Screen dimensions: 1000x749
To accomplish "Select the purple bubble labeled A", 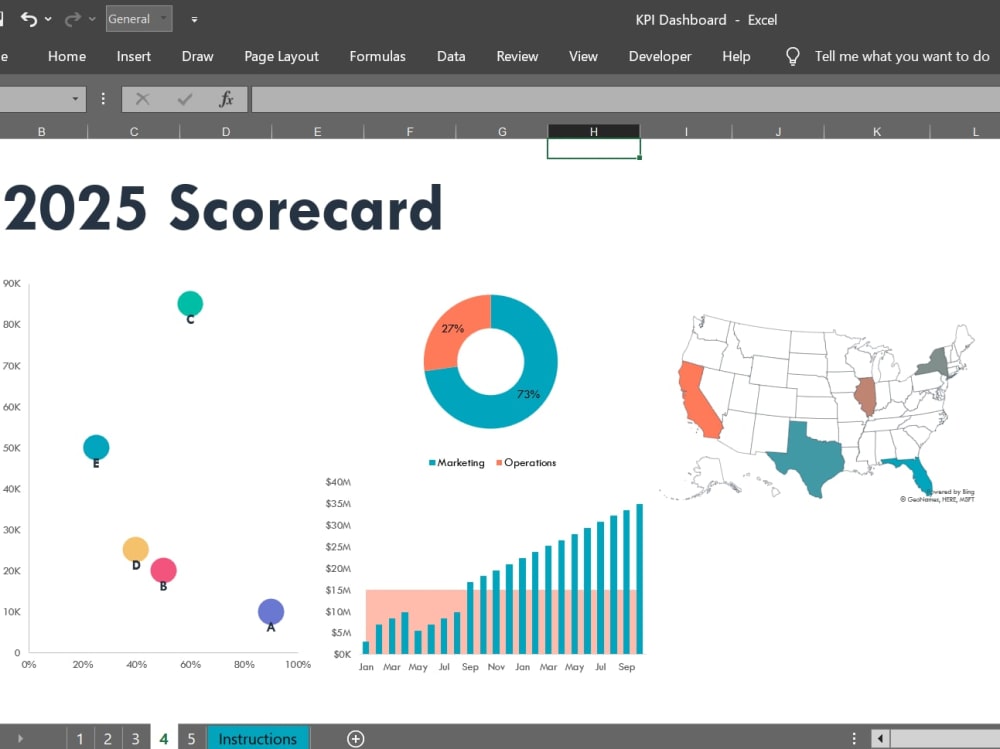I will point(271,611).
